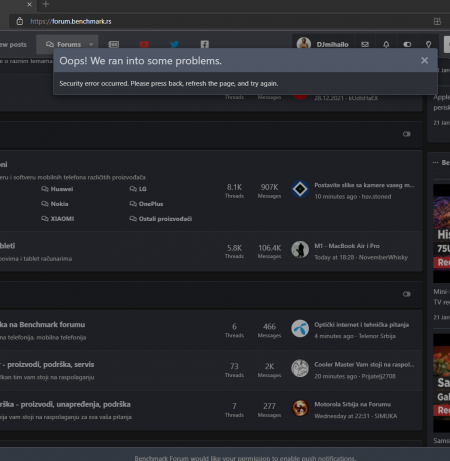Open the browser extensions grid icon
Image resolution: width=450 pixels, height=461 pixels.
point(437,21)
